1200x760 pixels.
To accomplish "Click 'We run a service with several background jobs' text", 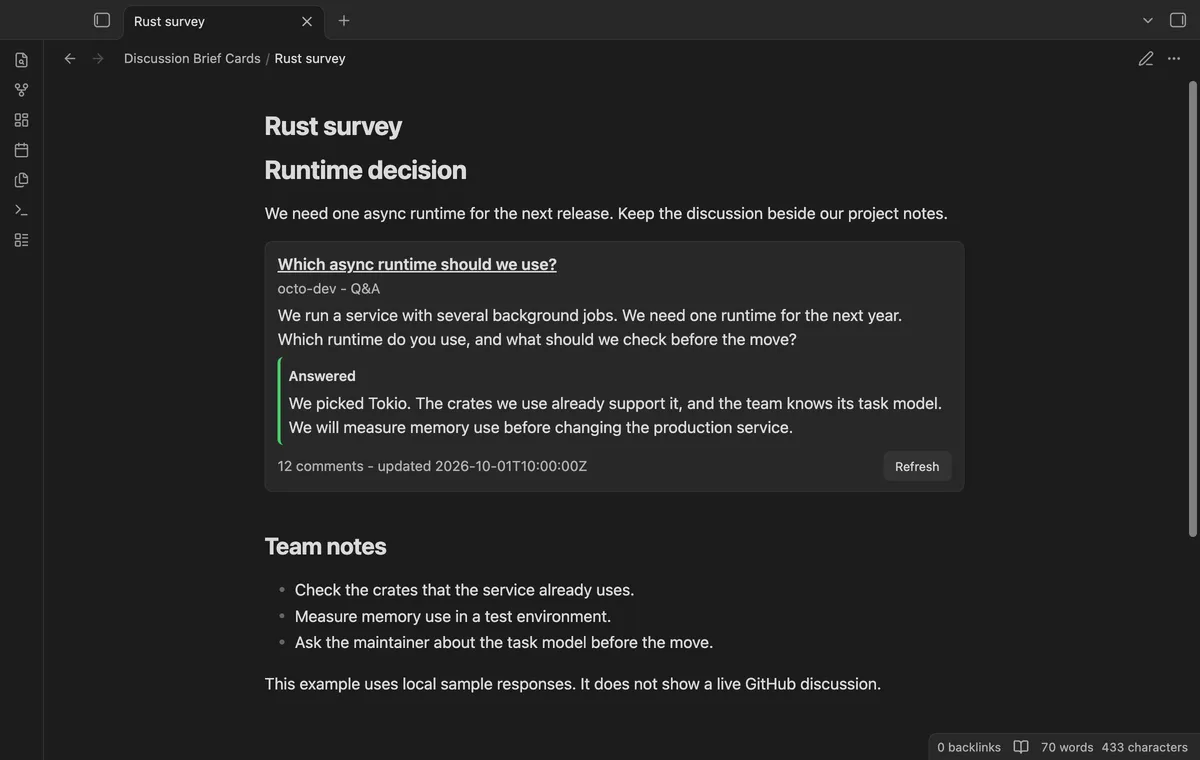I will tap(590, 327).
